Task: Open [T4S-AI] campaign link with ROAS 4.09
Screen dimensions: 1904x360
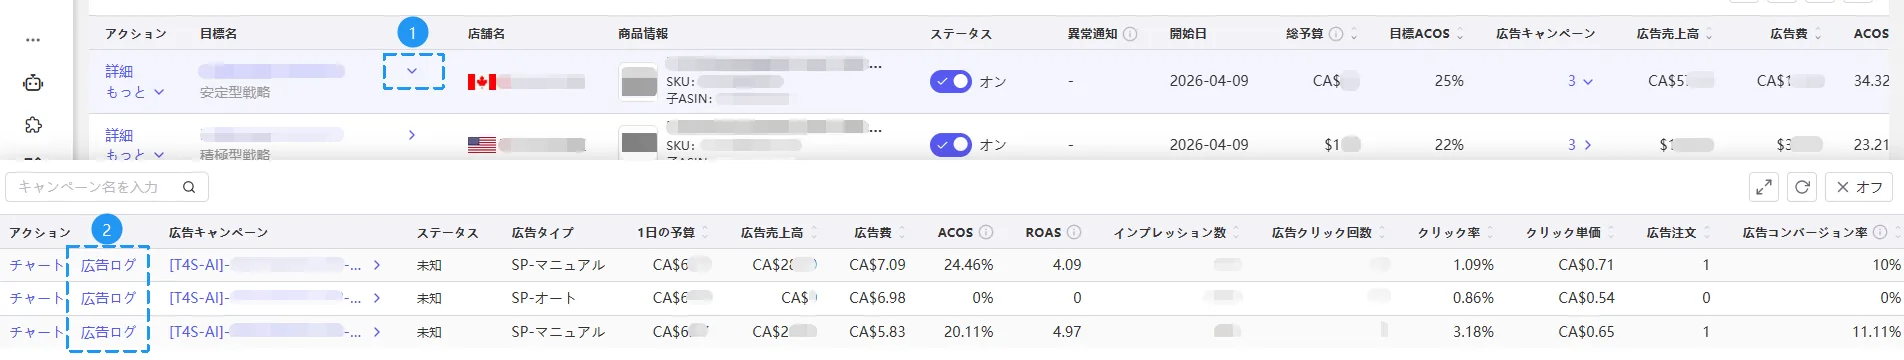Action: click(x=265, y=265)
